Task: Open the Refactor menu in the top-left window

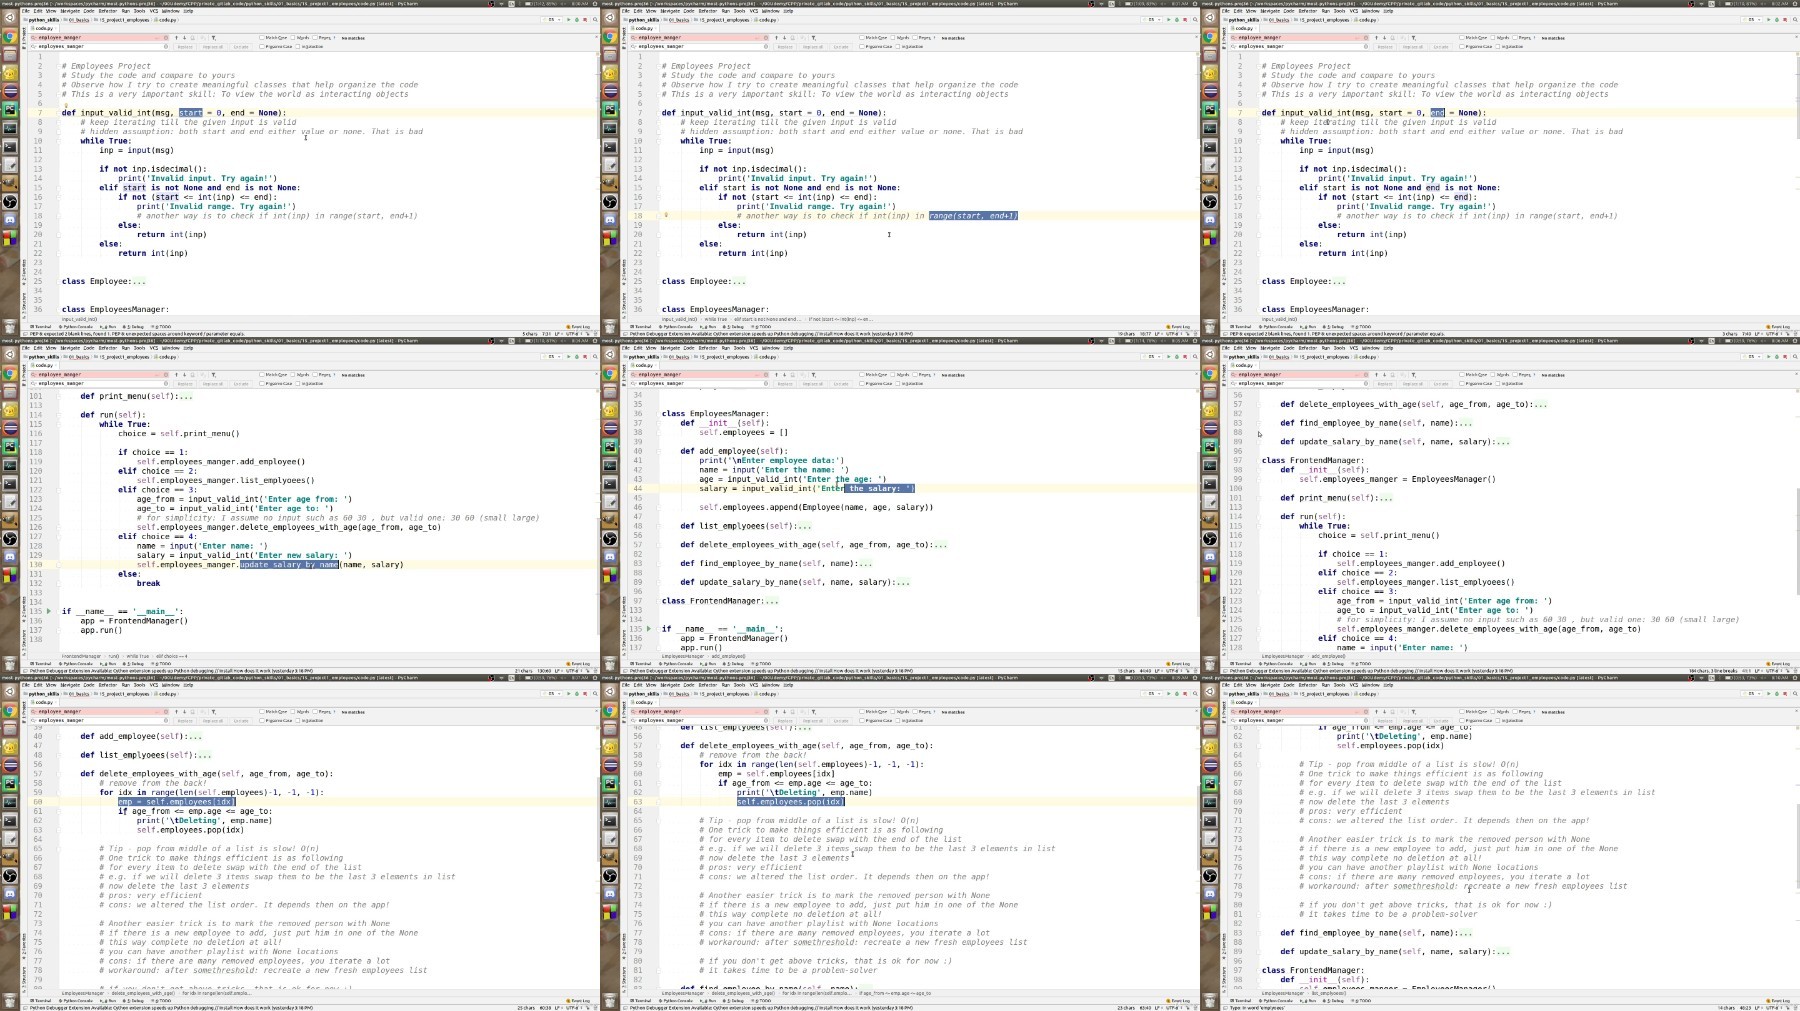Action: pyautogui.click(x=107, y=11)
